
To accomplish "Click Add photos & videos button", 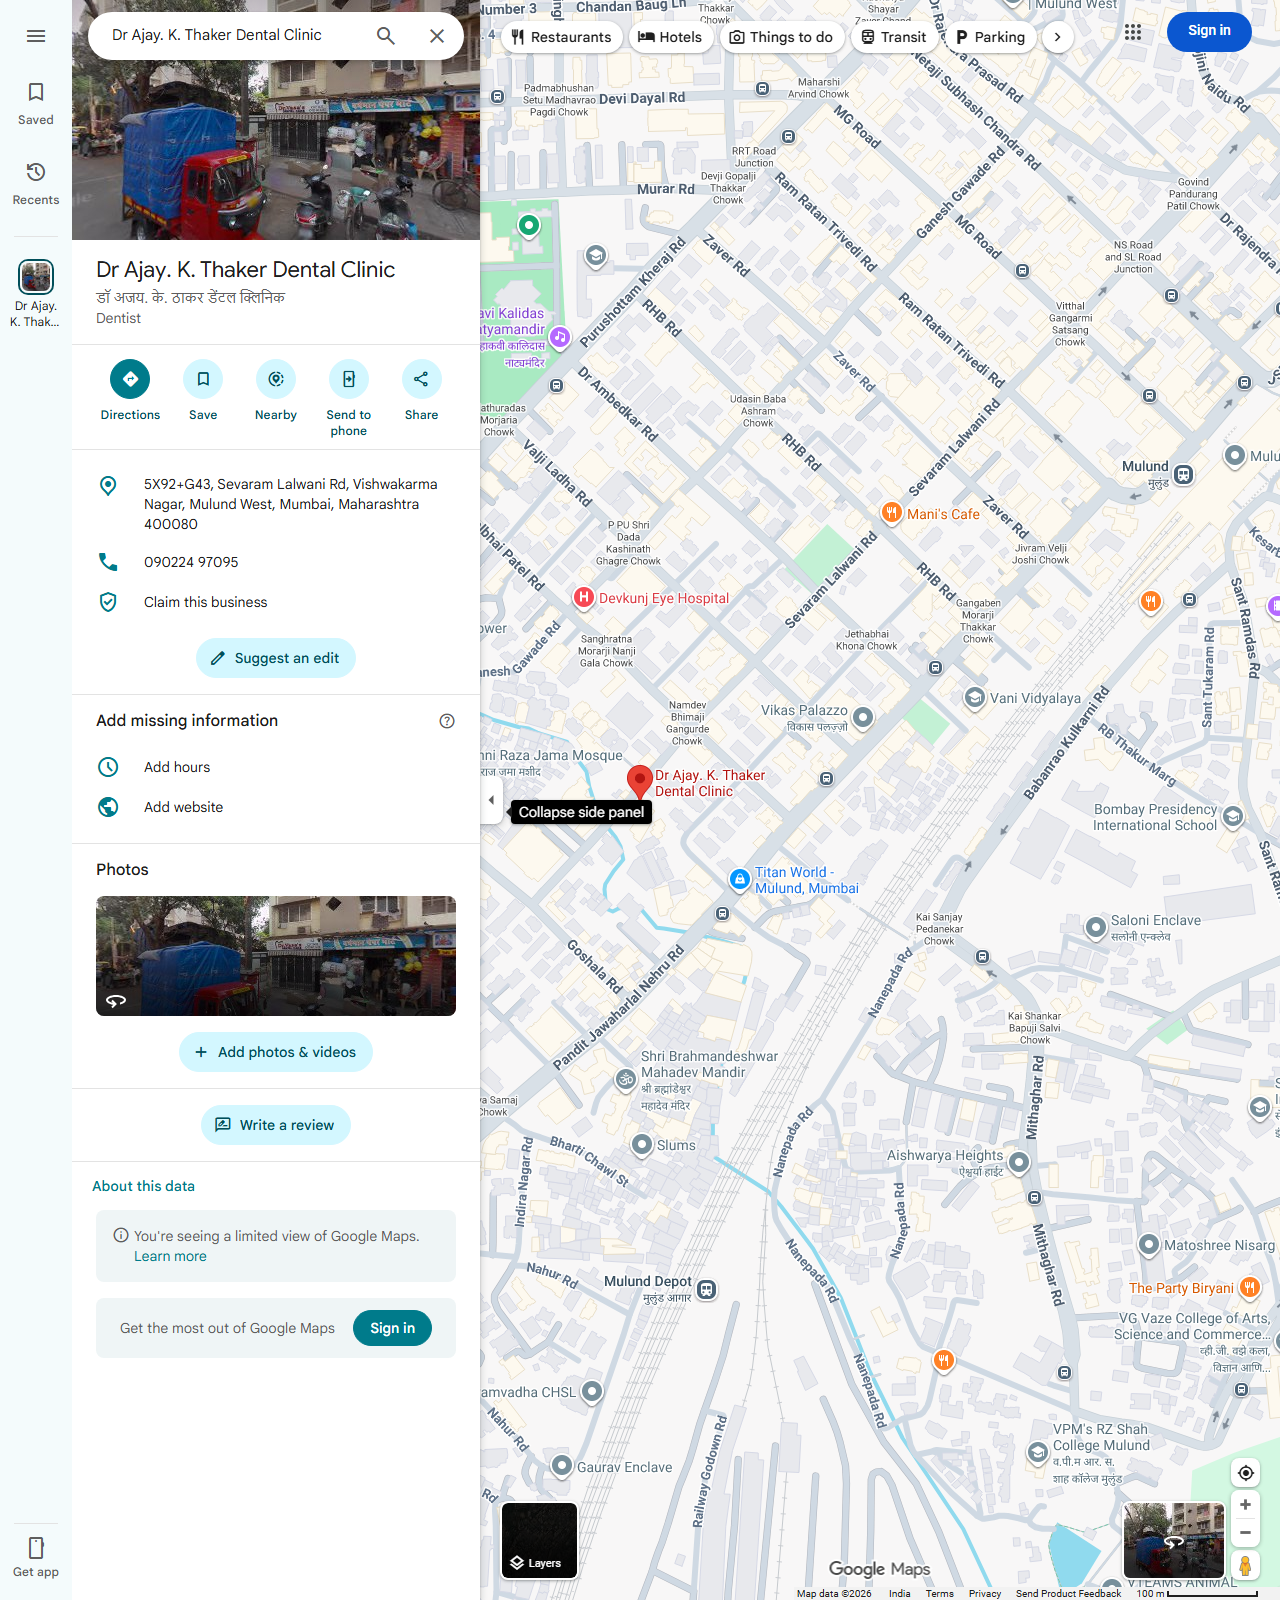I will pos(276,1052).
